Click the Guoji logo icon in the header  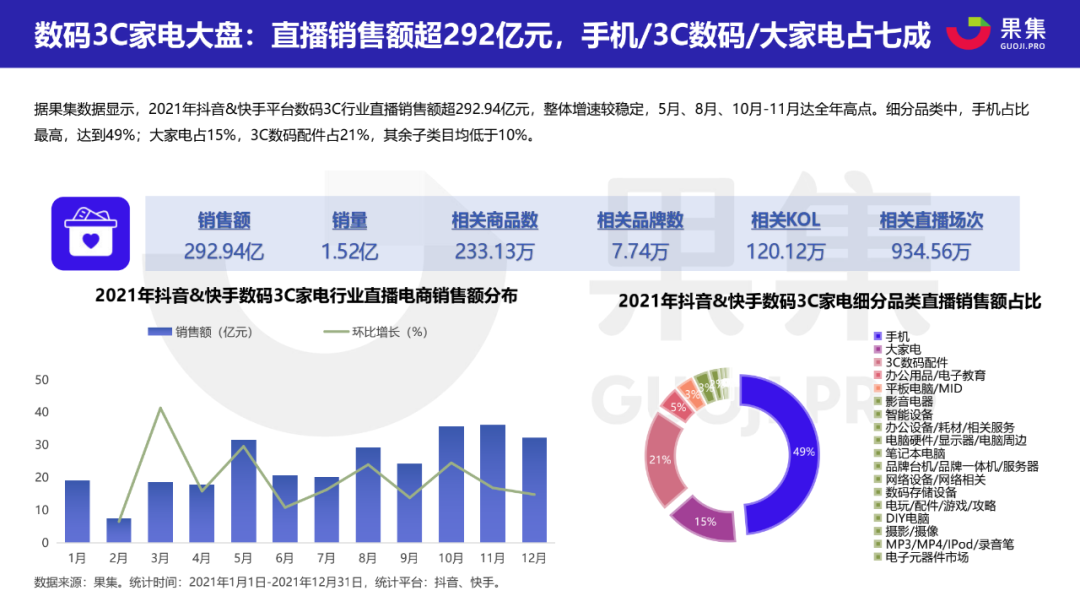point(968,33)
